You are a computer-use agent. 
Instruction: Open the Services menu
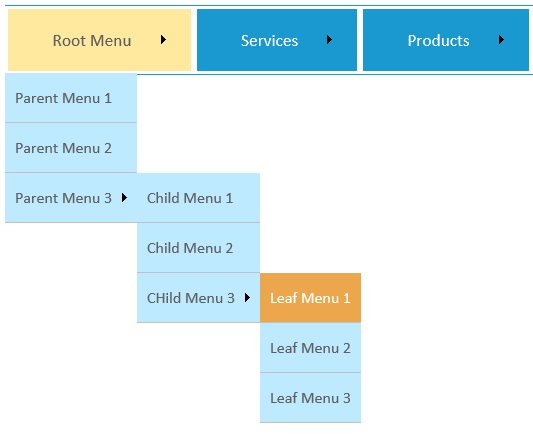click(277, 40)
